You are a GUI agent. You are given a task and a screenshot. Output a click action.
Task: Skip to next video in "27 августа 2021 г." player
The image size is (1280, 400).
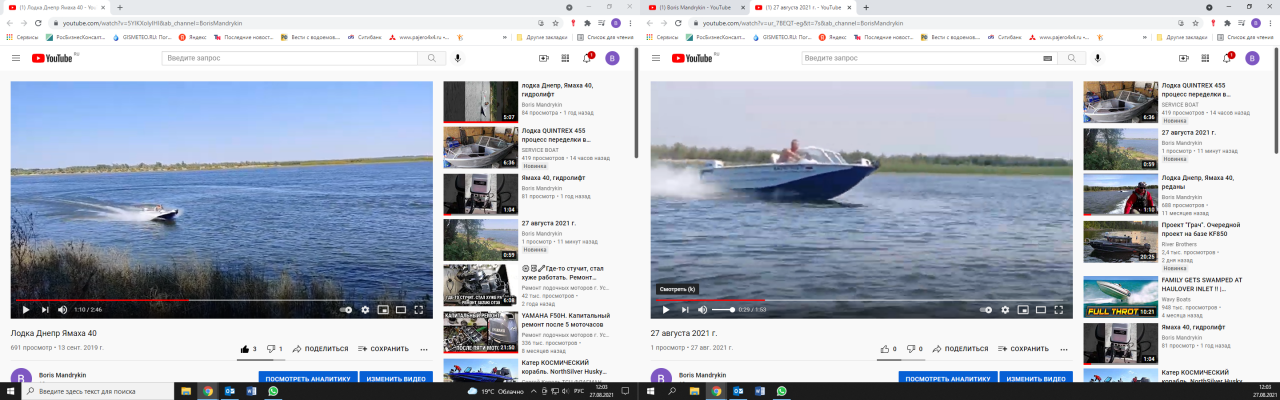coord(685,310)
